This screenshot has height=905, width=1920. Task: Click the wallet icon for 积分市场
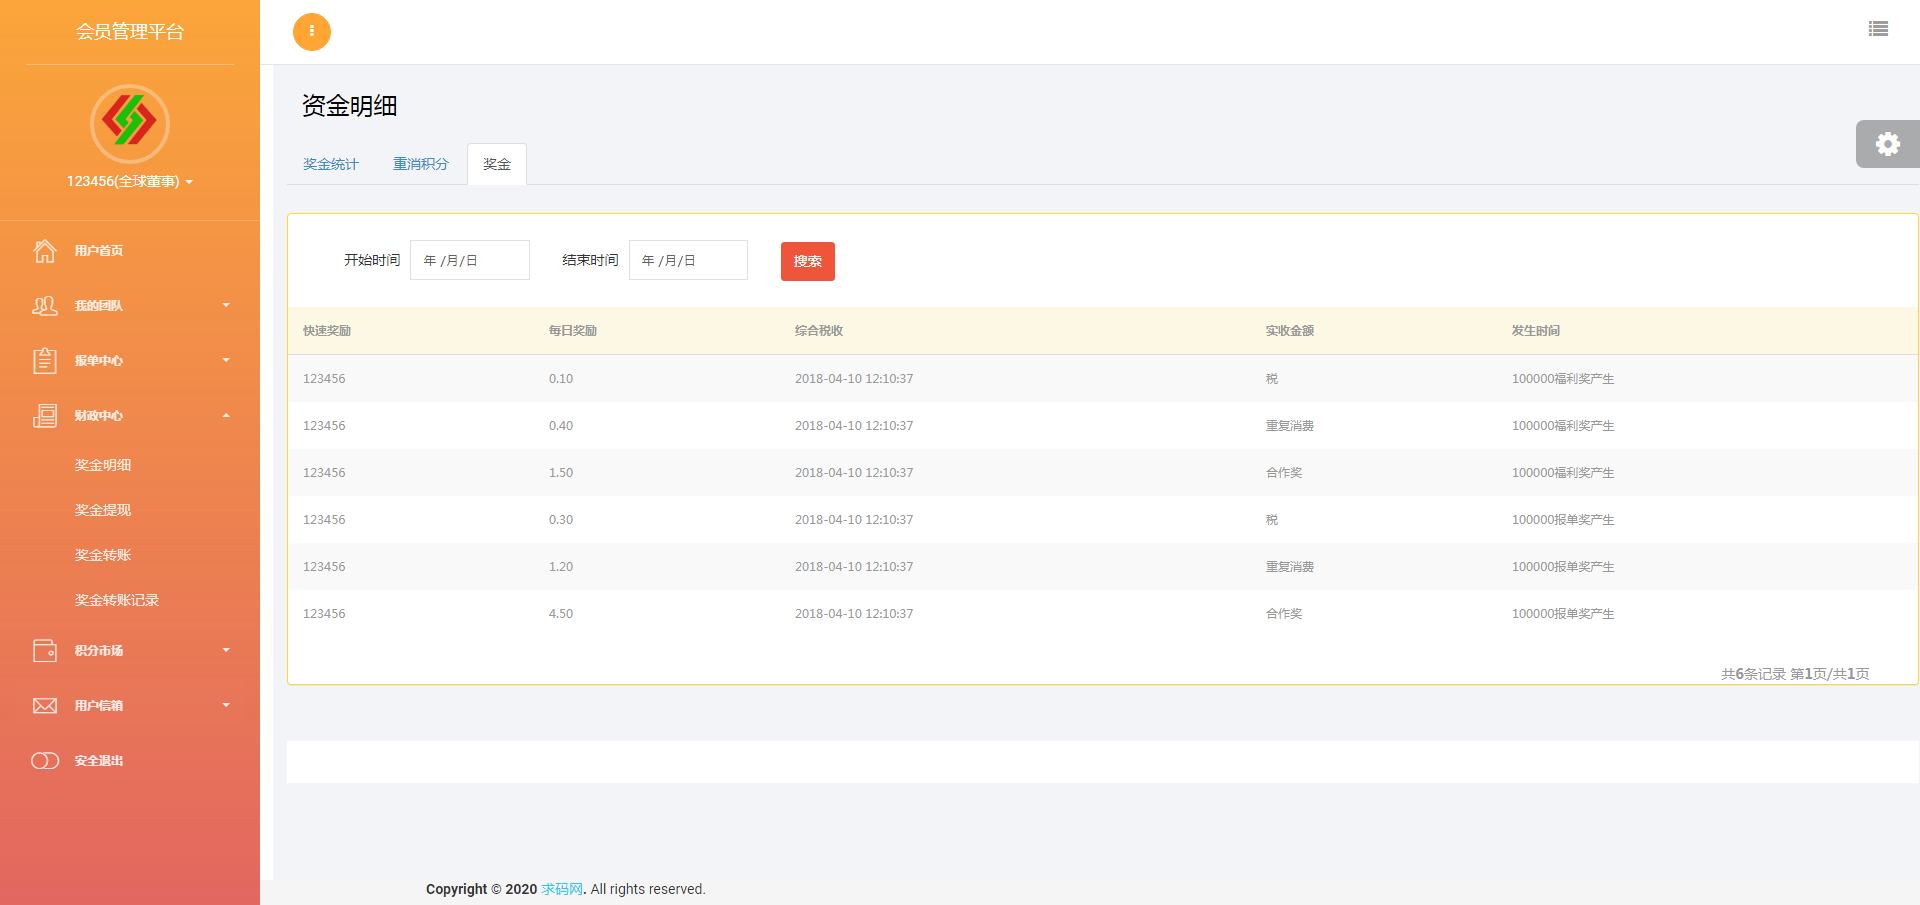45,651
